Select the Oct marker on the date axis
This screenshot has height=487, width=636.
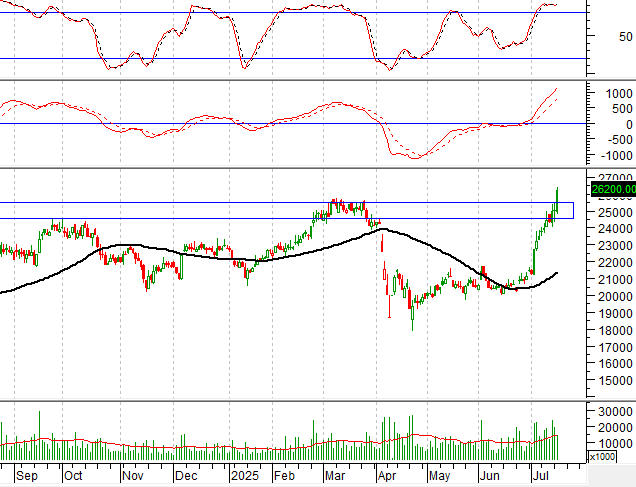74,477
